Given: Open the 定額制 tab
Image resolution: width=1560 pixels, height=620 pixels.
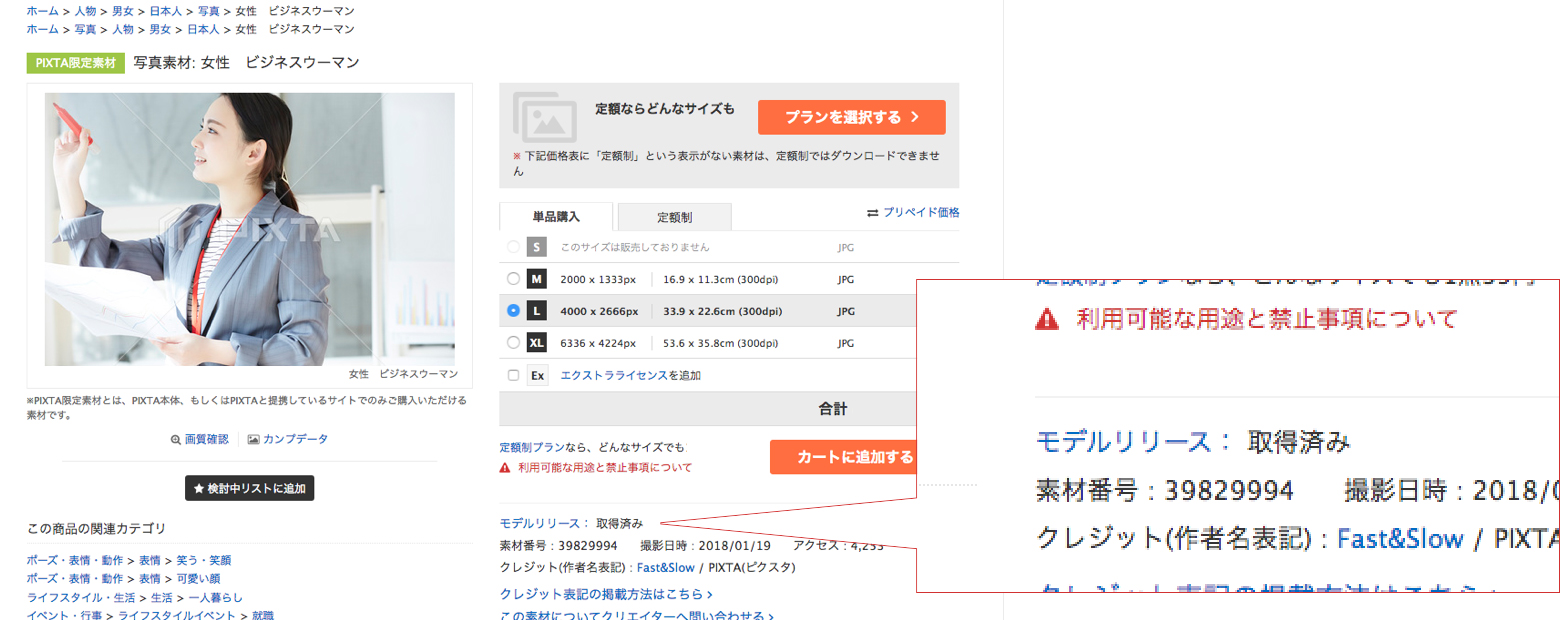Looking at the screenshot, I should (675, 216).
